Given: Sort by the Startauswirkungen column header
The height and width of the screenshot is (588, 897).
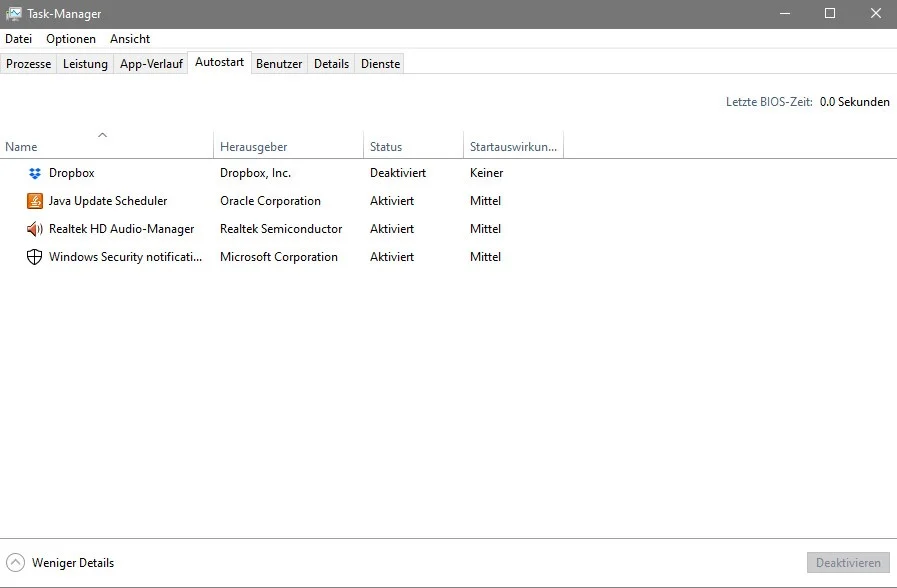Looking at the screenshot, I should pyautogui.click(x=513, y=144).
